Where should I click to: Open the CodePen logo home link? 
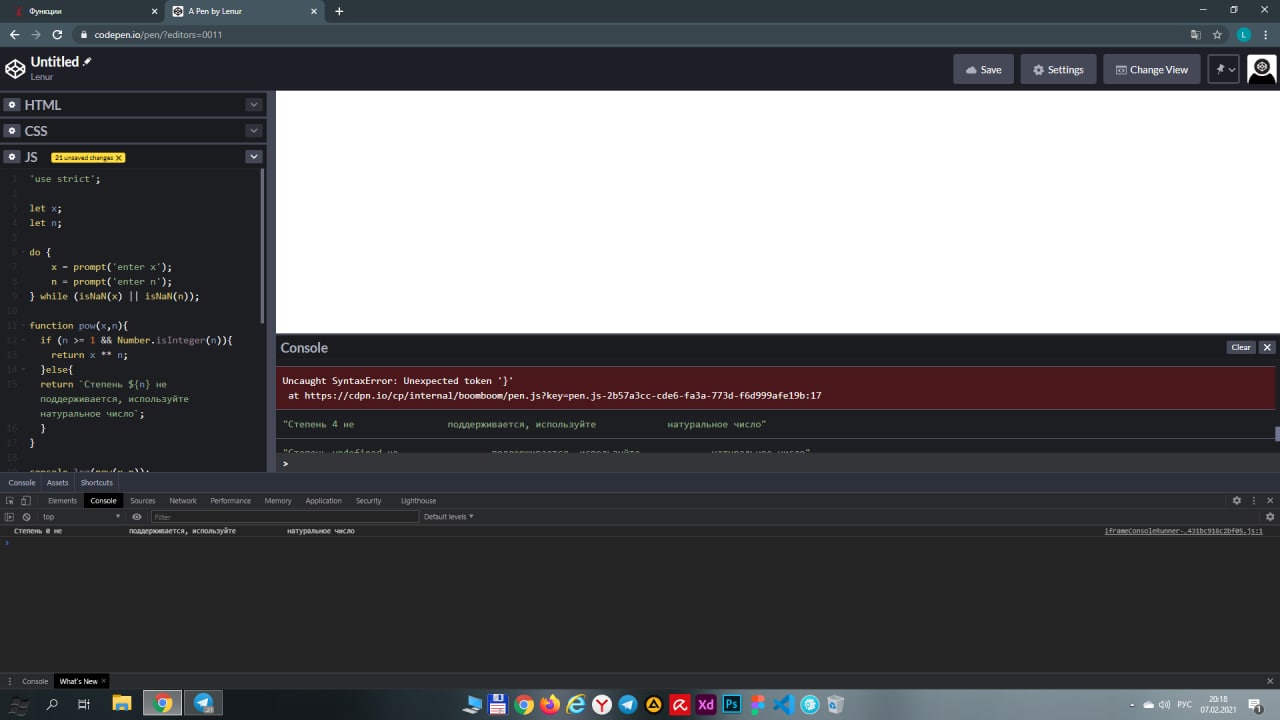[x=15, y=68]
